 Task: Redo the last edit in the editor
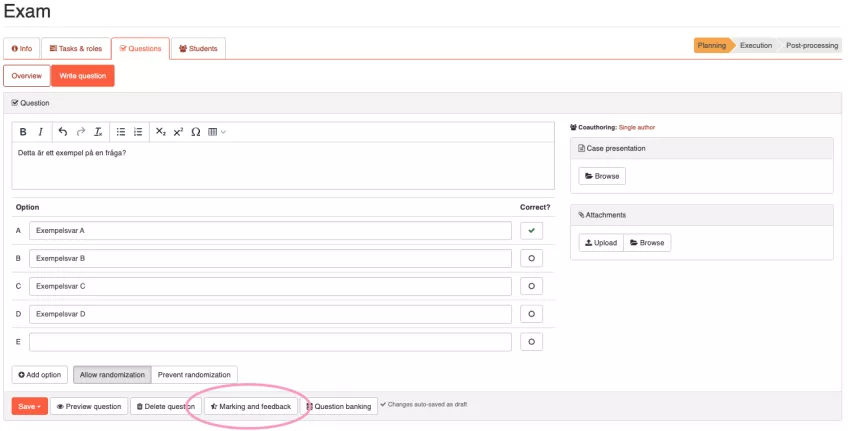click(81, 132)
